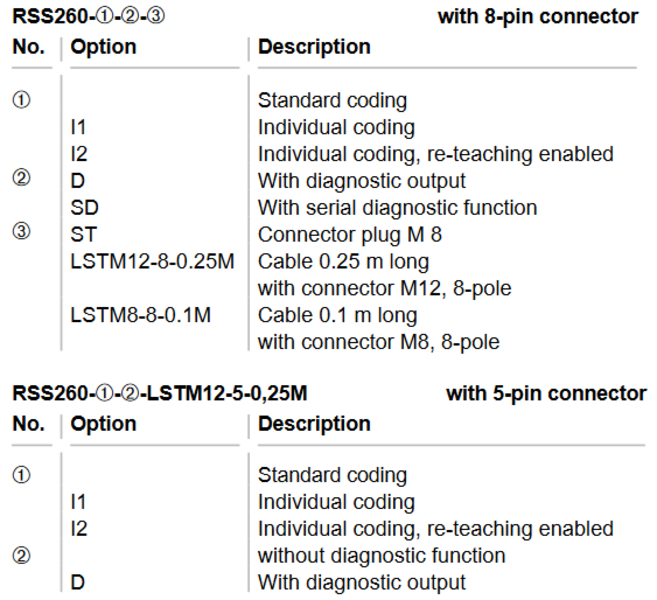Select option I1 in the first table
Viewport: 657px width, 600px height.
[78, 127]
